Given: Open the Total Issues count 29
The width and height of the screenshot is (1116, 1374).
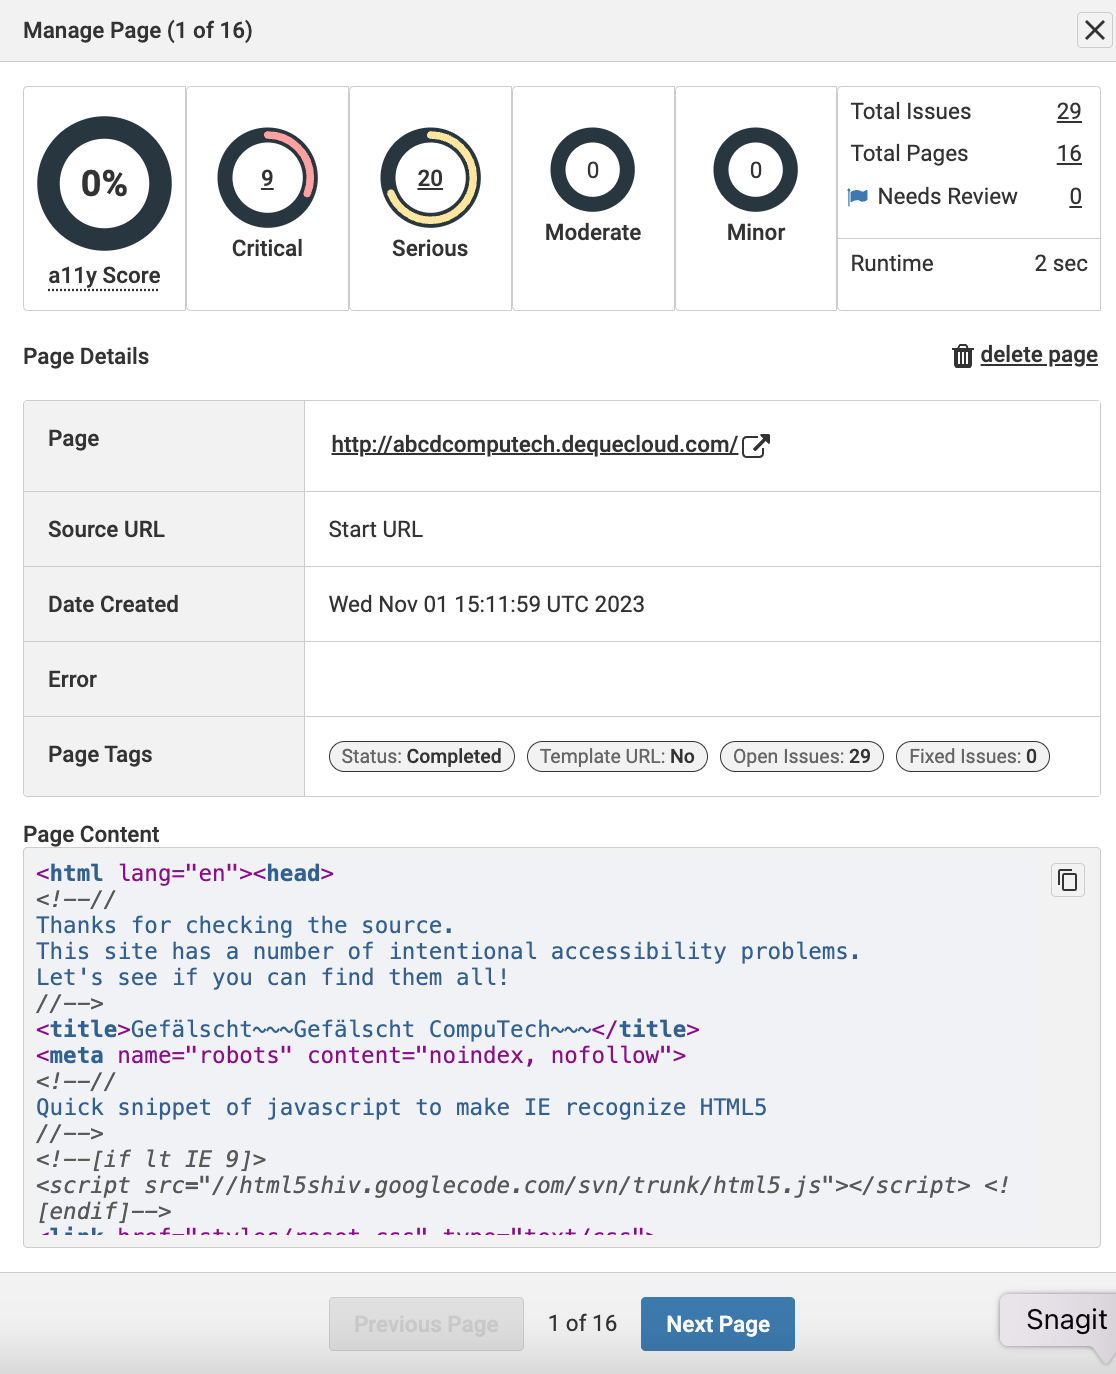Looking at the screenshot, I should point(1069,111).
